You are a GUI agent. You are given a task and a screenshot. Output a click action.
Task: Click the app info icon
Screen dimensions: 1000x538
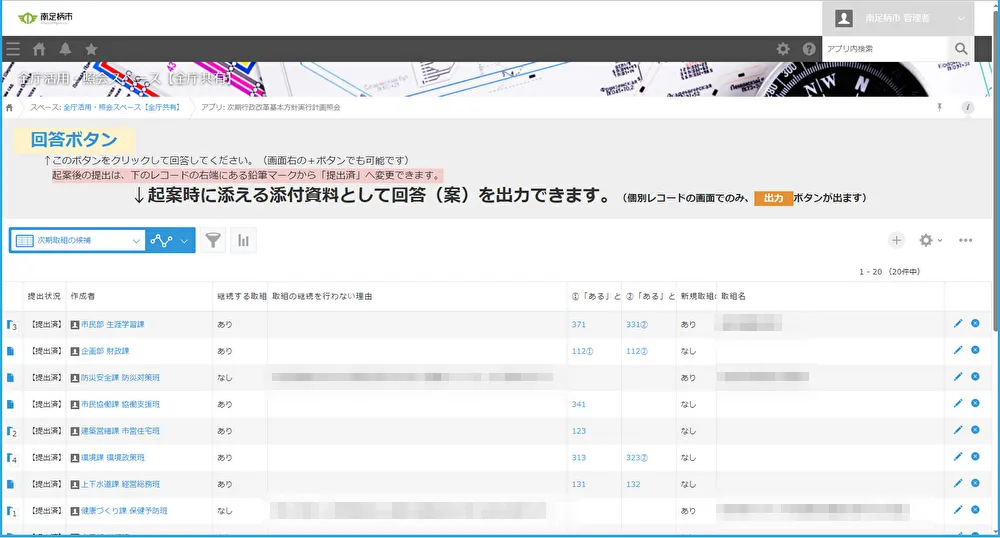[967, 107]
